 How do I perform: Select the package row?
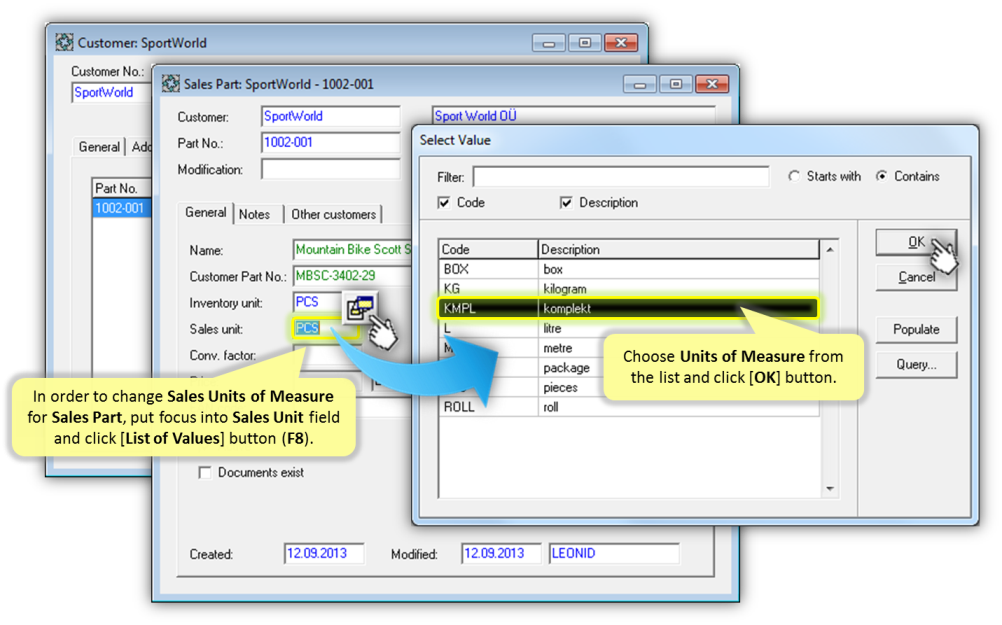[628, 368]
